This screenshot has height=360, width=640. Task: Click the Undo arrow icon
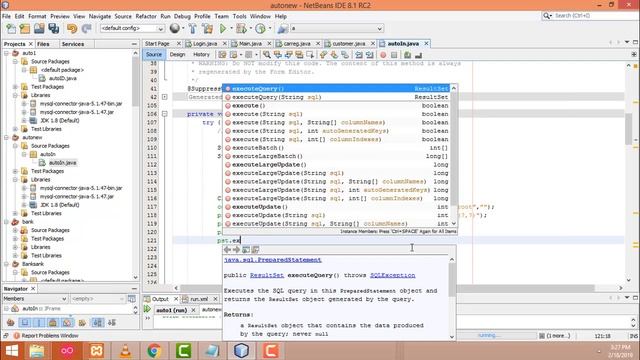[72, 29]
